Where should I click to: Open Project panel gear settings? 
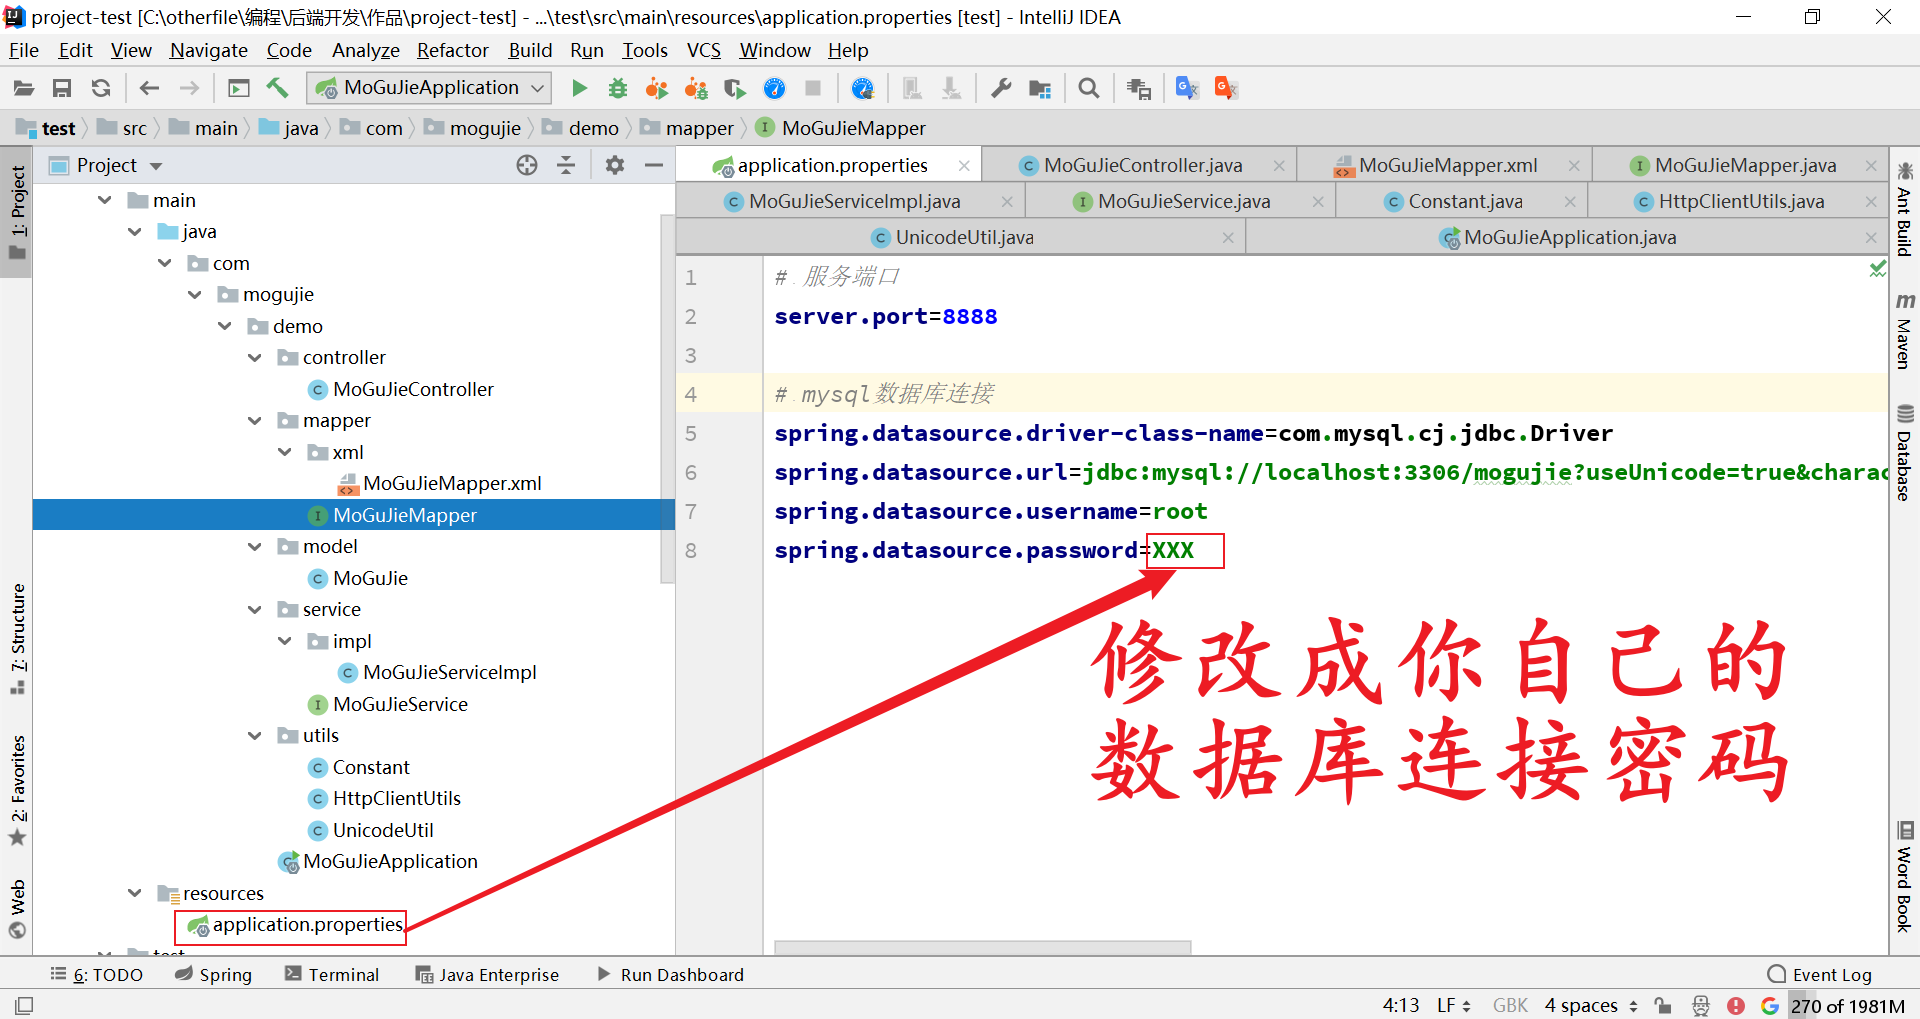click(615, 165)
